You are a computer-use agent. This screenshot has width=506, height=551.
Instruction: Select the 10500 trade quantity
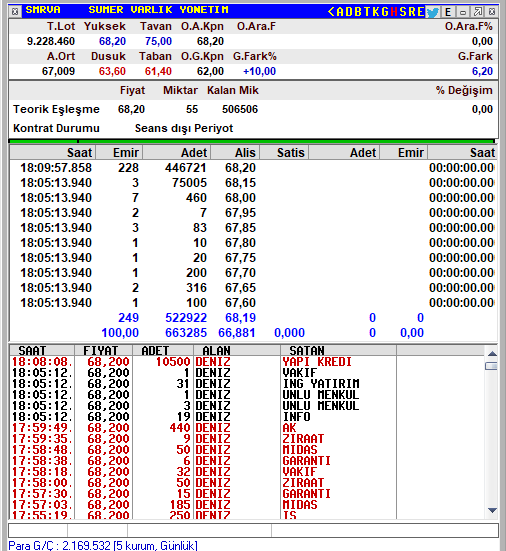pyautogui.click(x=173, y=362)
